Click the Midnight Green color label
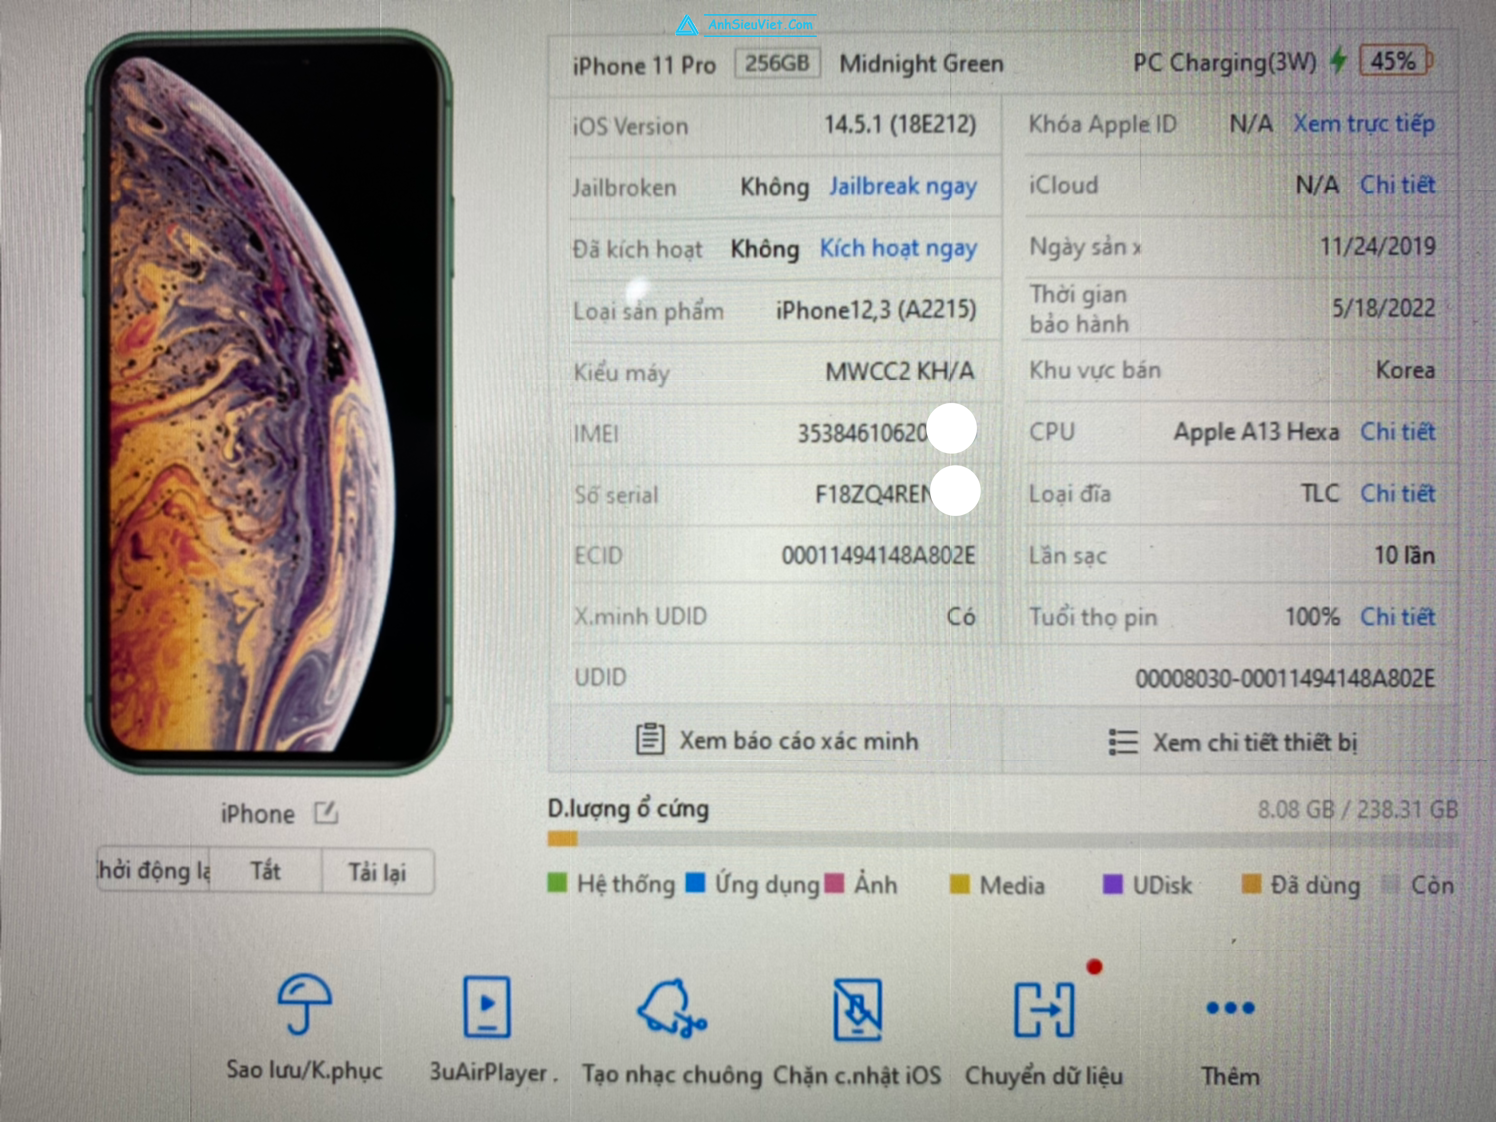This screenshot has height=1122, width=1496. coord(921,64)
